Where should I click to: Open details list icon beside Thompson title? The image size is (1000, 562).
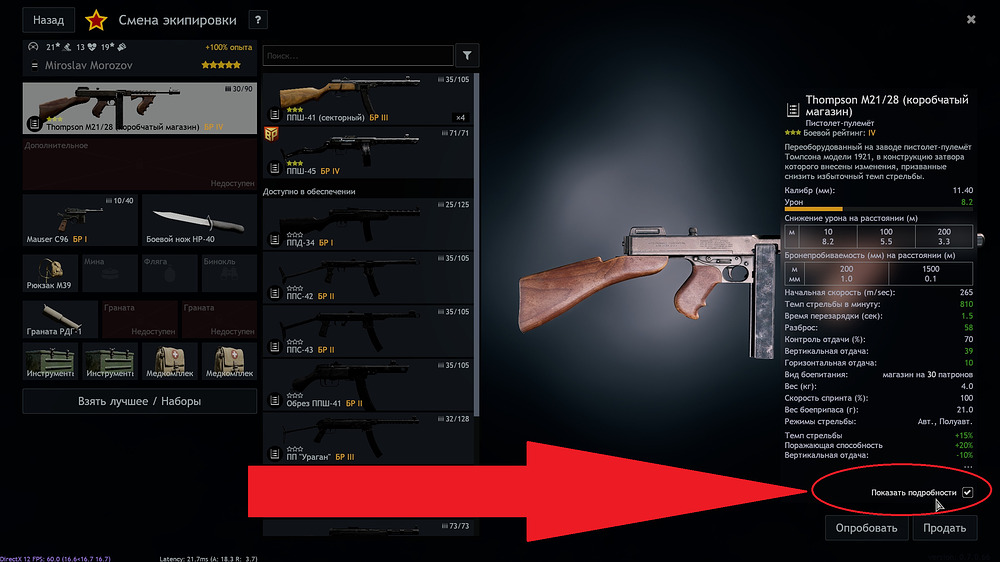[x=792, y=110]
